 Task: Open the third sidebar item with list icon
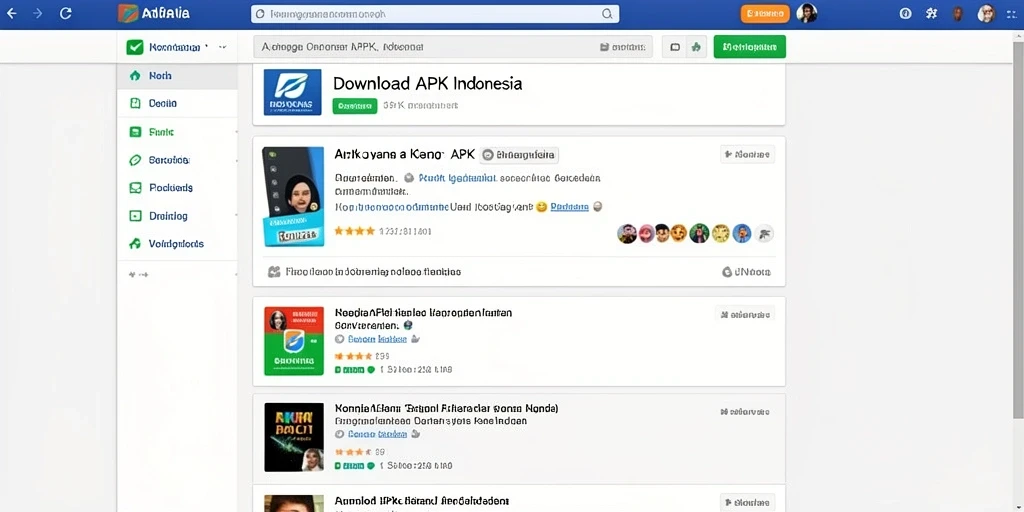coord(178,132)
